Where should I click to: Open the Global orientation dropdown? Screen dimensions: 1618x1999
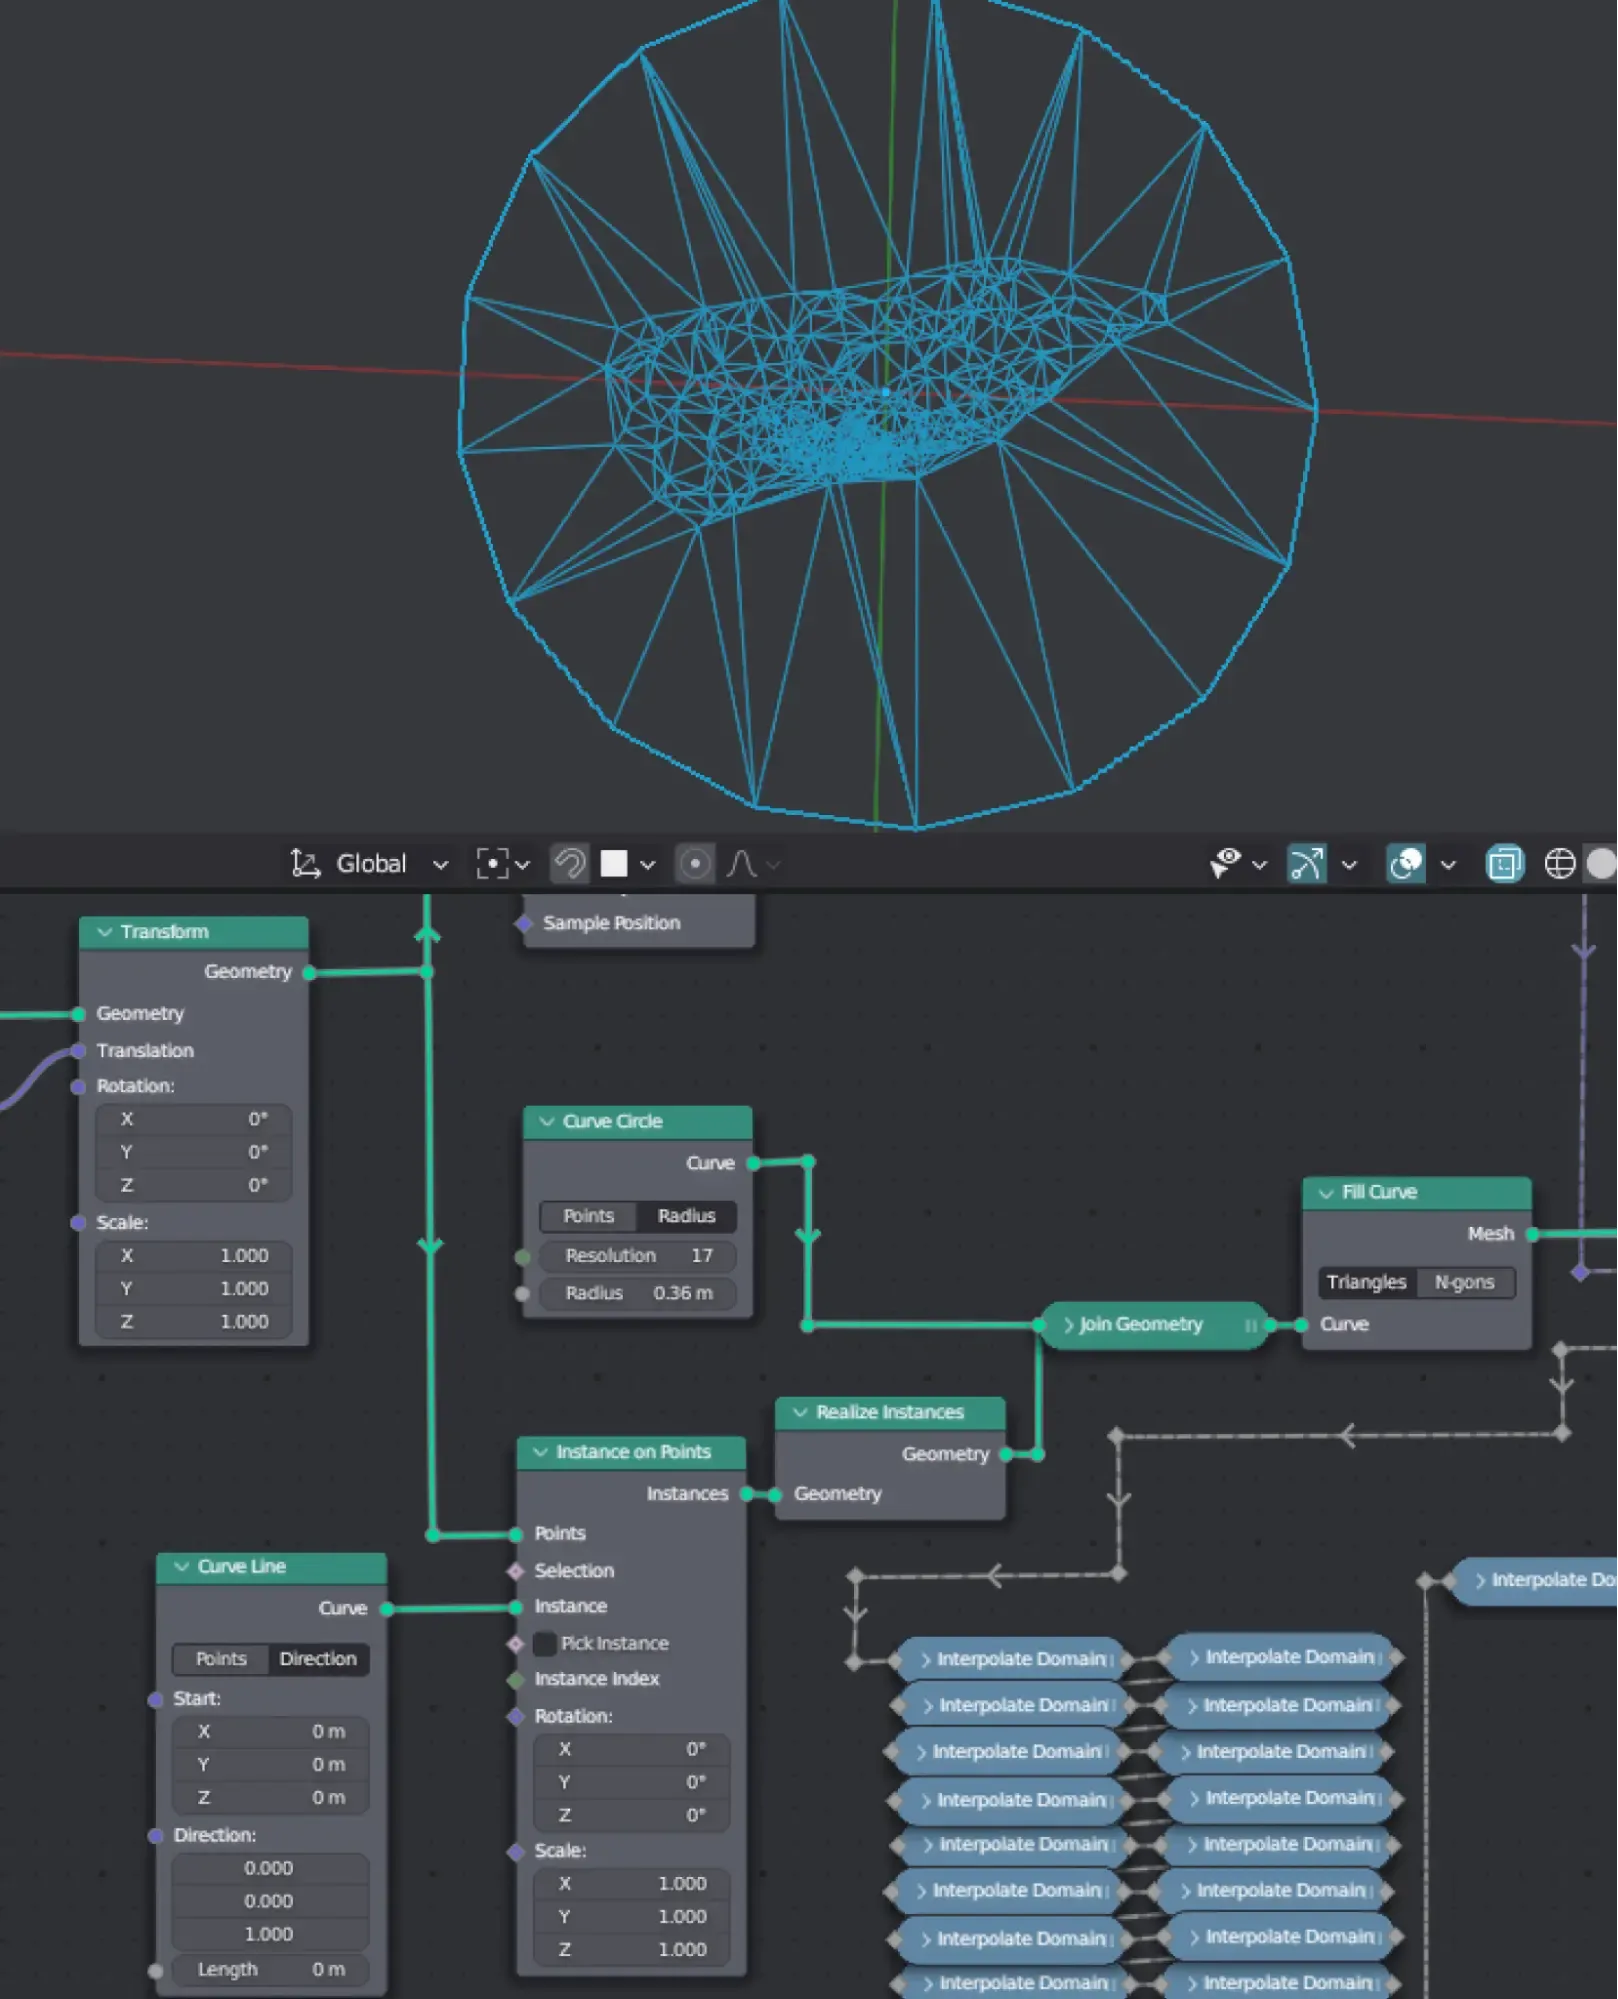click(x=390, y=863)
